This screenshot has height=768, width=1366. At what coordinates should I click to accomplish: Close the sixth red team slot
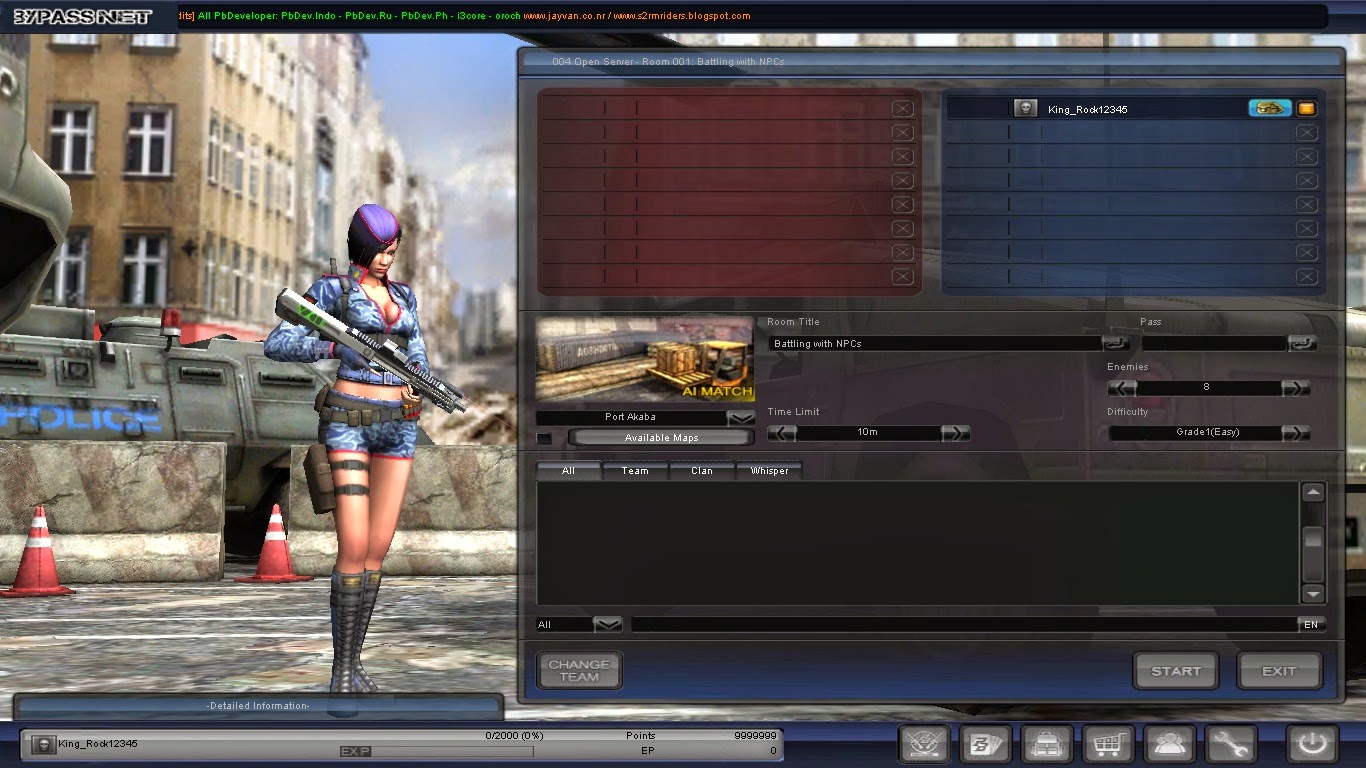pyautogui.click(x=902, y=228)
